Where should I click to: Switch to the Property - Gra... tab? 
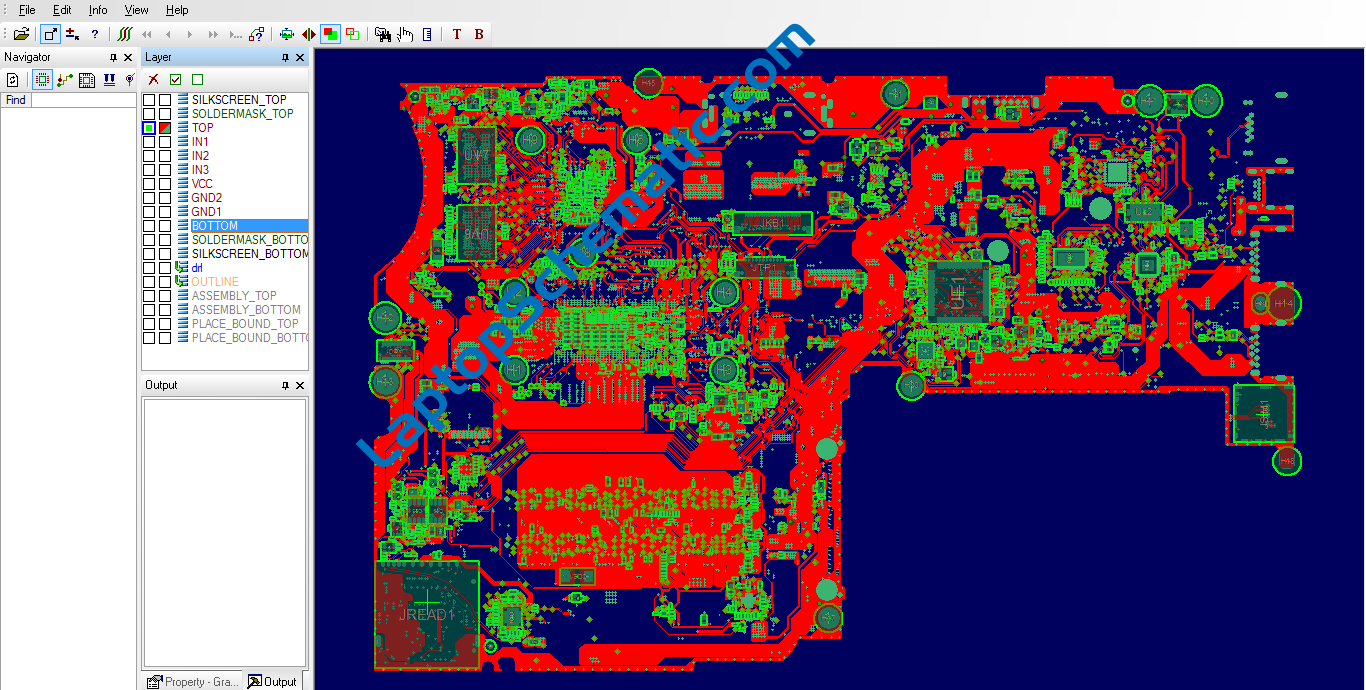[x=193, y=682]
